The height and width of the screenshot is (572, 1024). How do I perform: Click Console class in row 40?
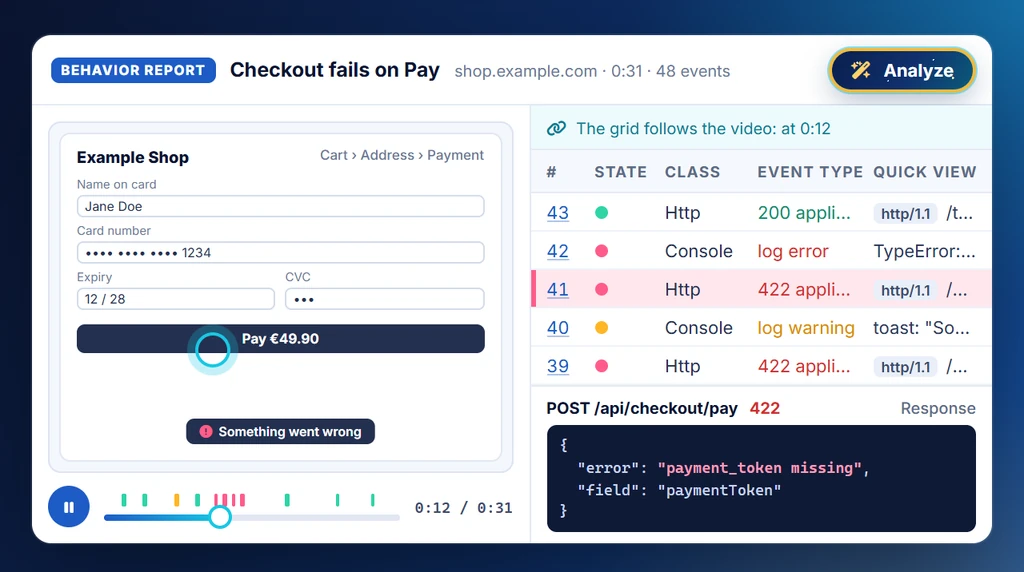(x=699, y=328)
